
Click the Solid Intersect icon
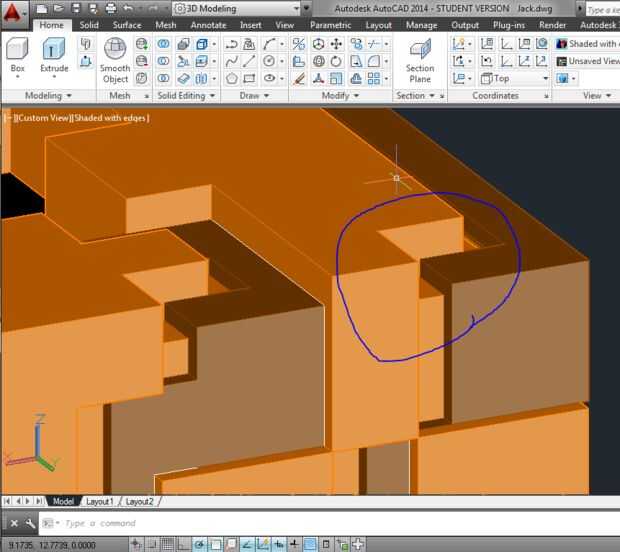tap(163, 78)
